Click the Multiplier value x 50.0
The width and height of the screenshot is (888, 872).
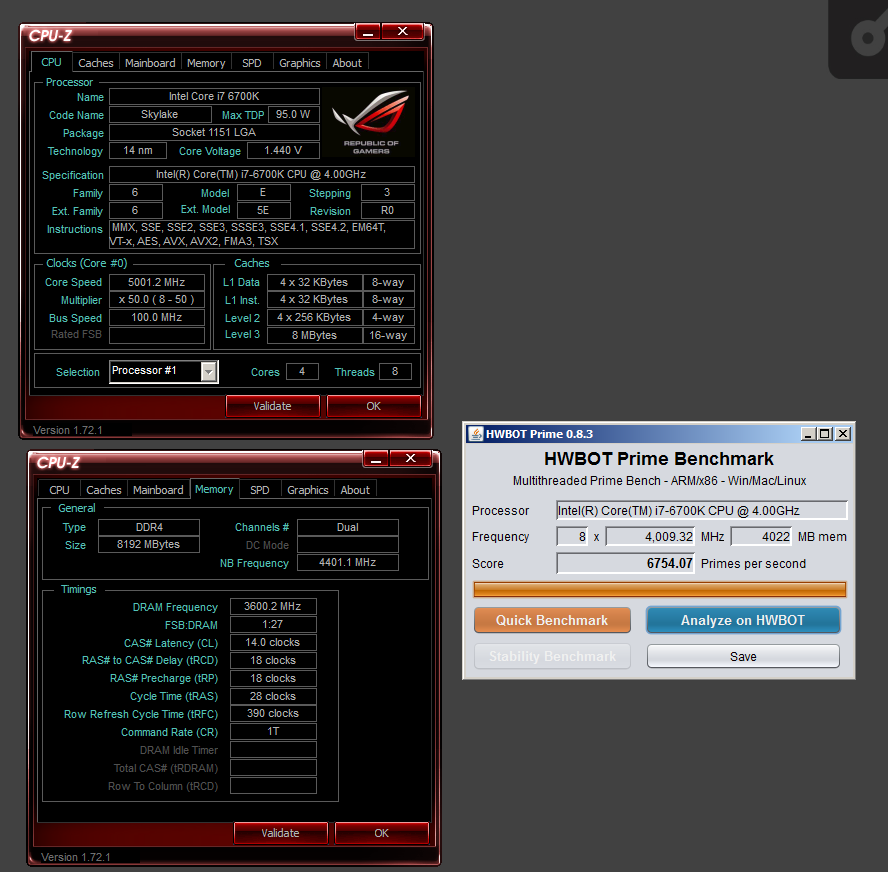tap(156, 300)
